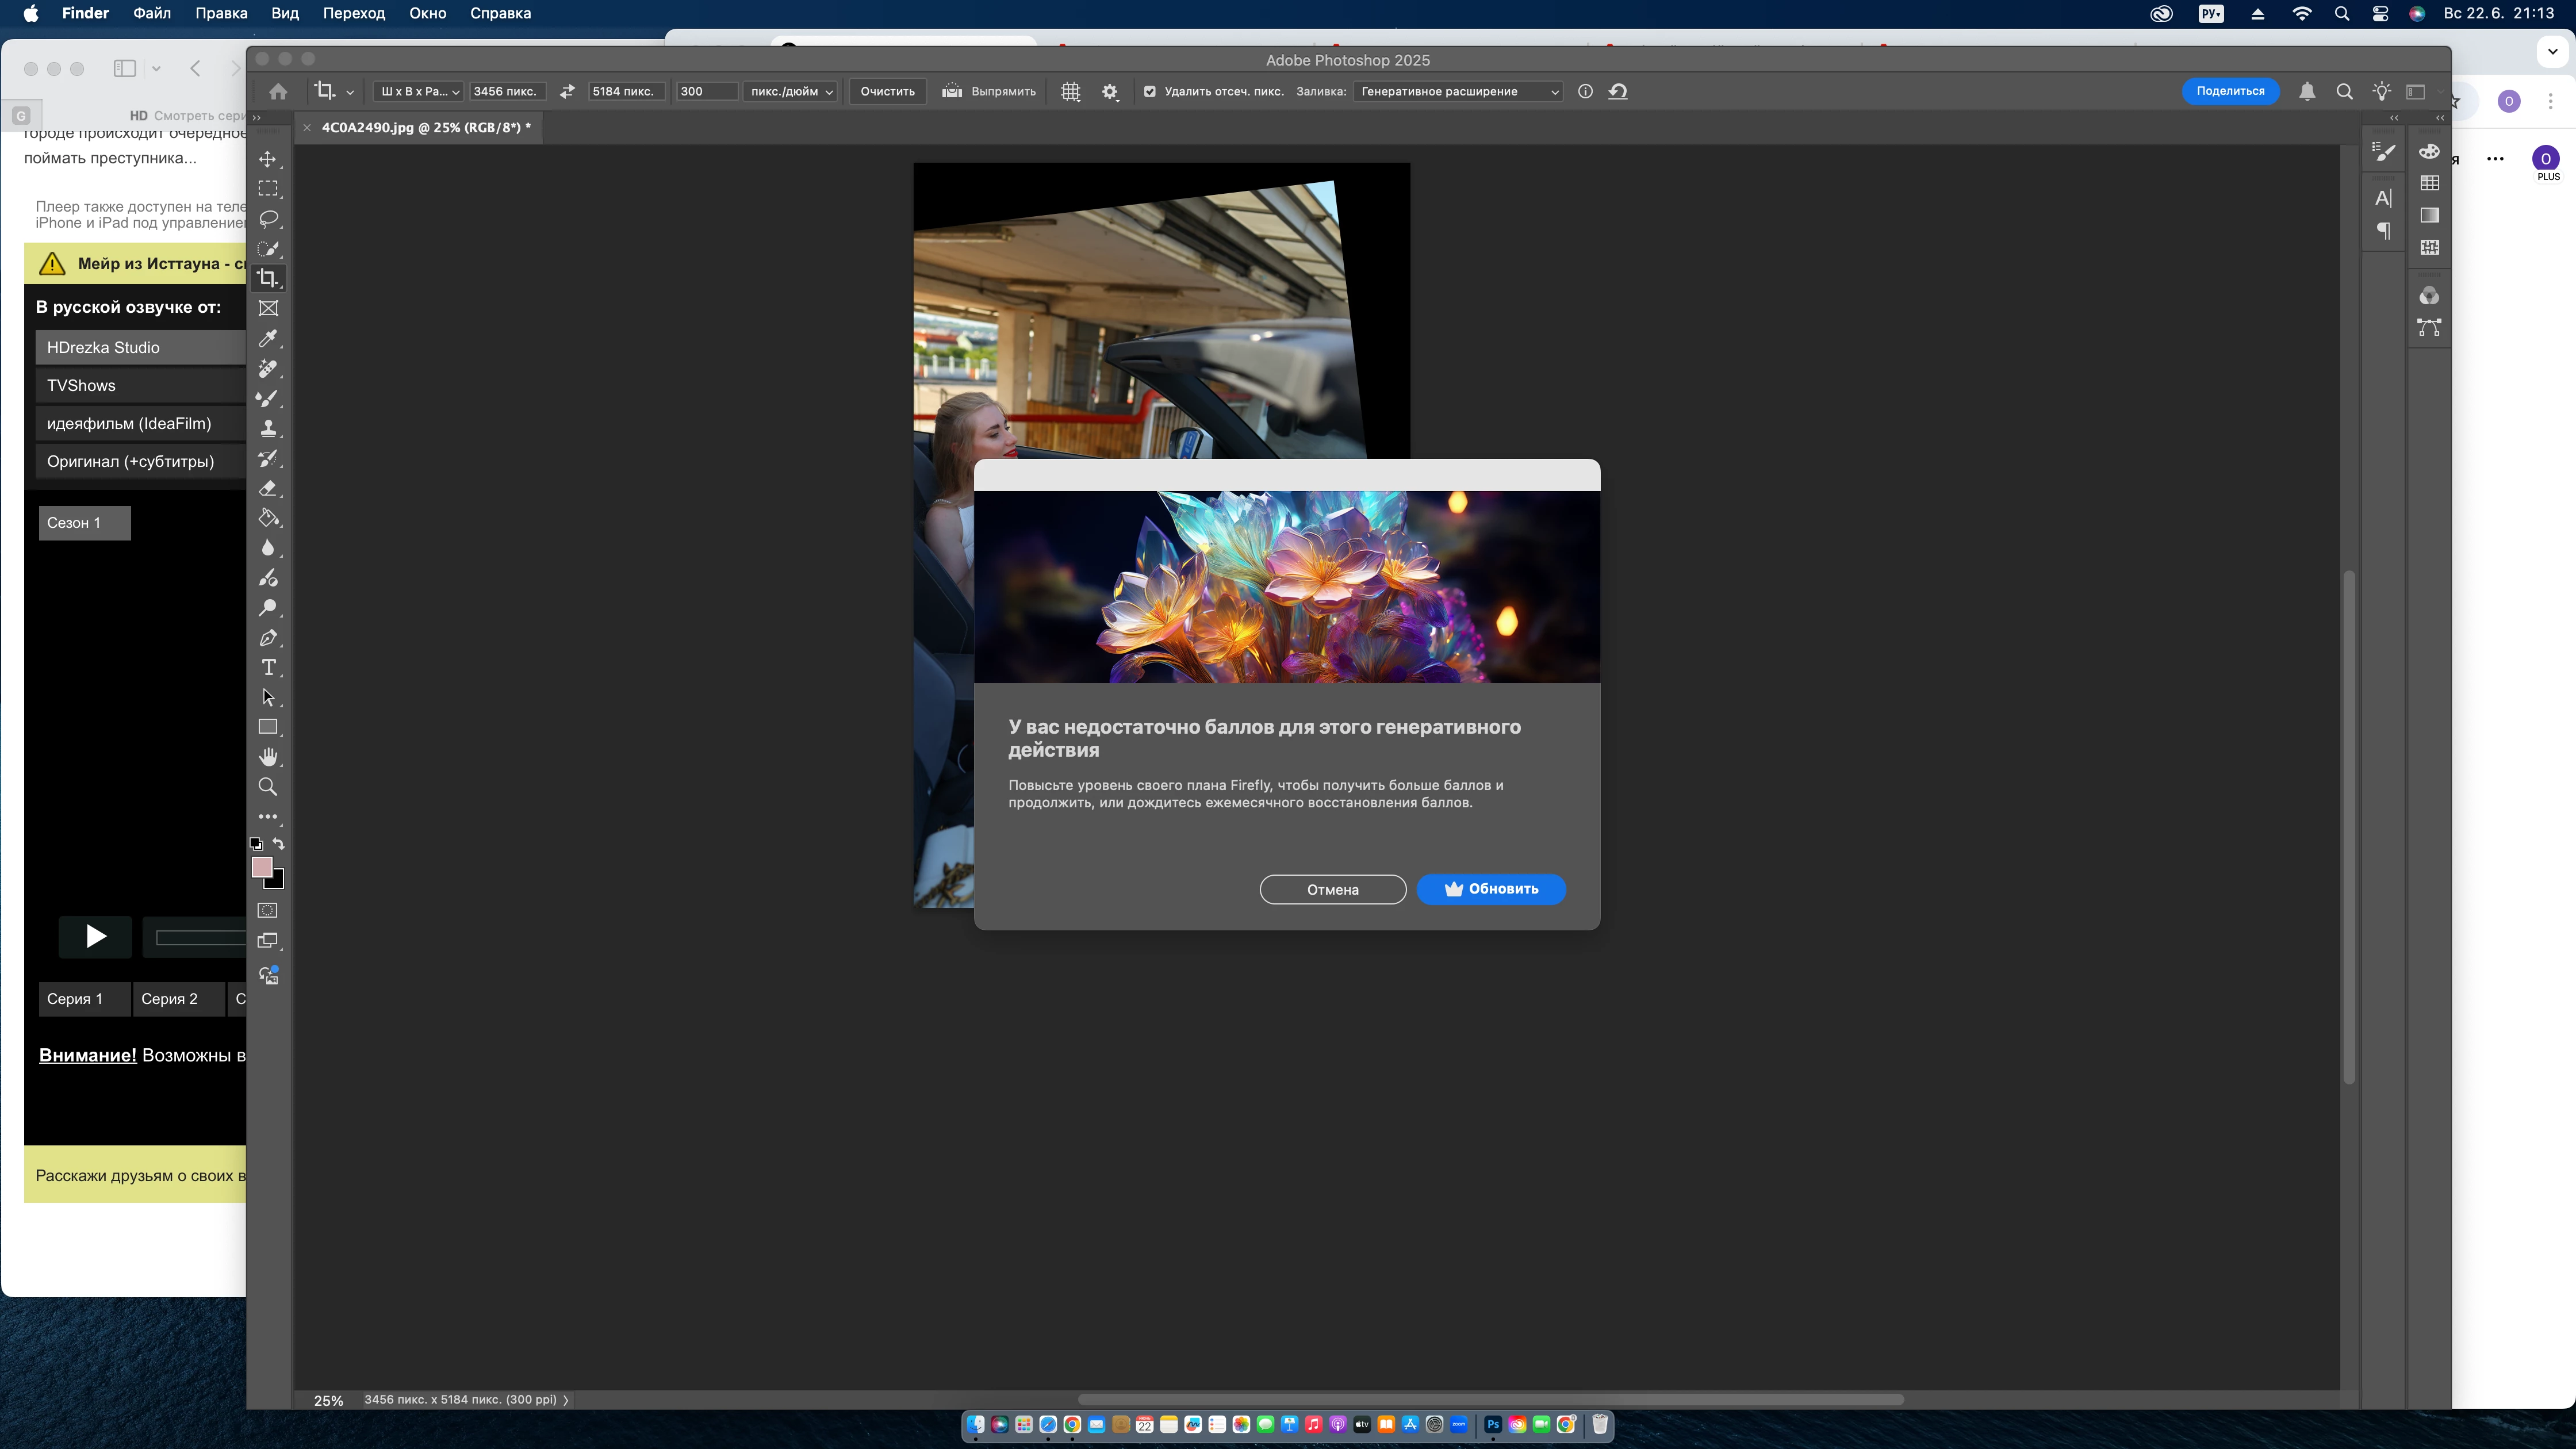
Task: Select the Eraser tool
Action: pos(267,489)
